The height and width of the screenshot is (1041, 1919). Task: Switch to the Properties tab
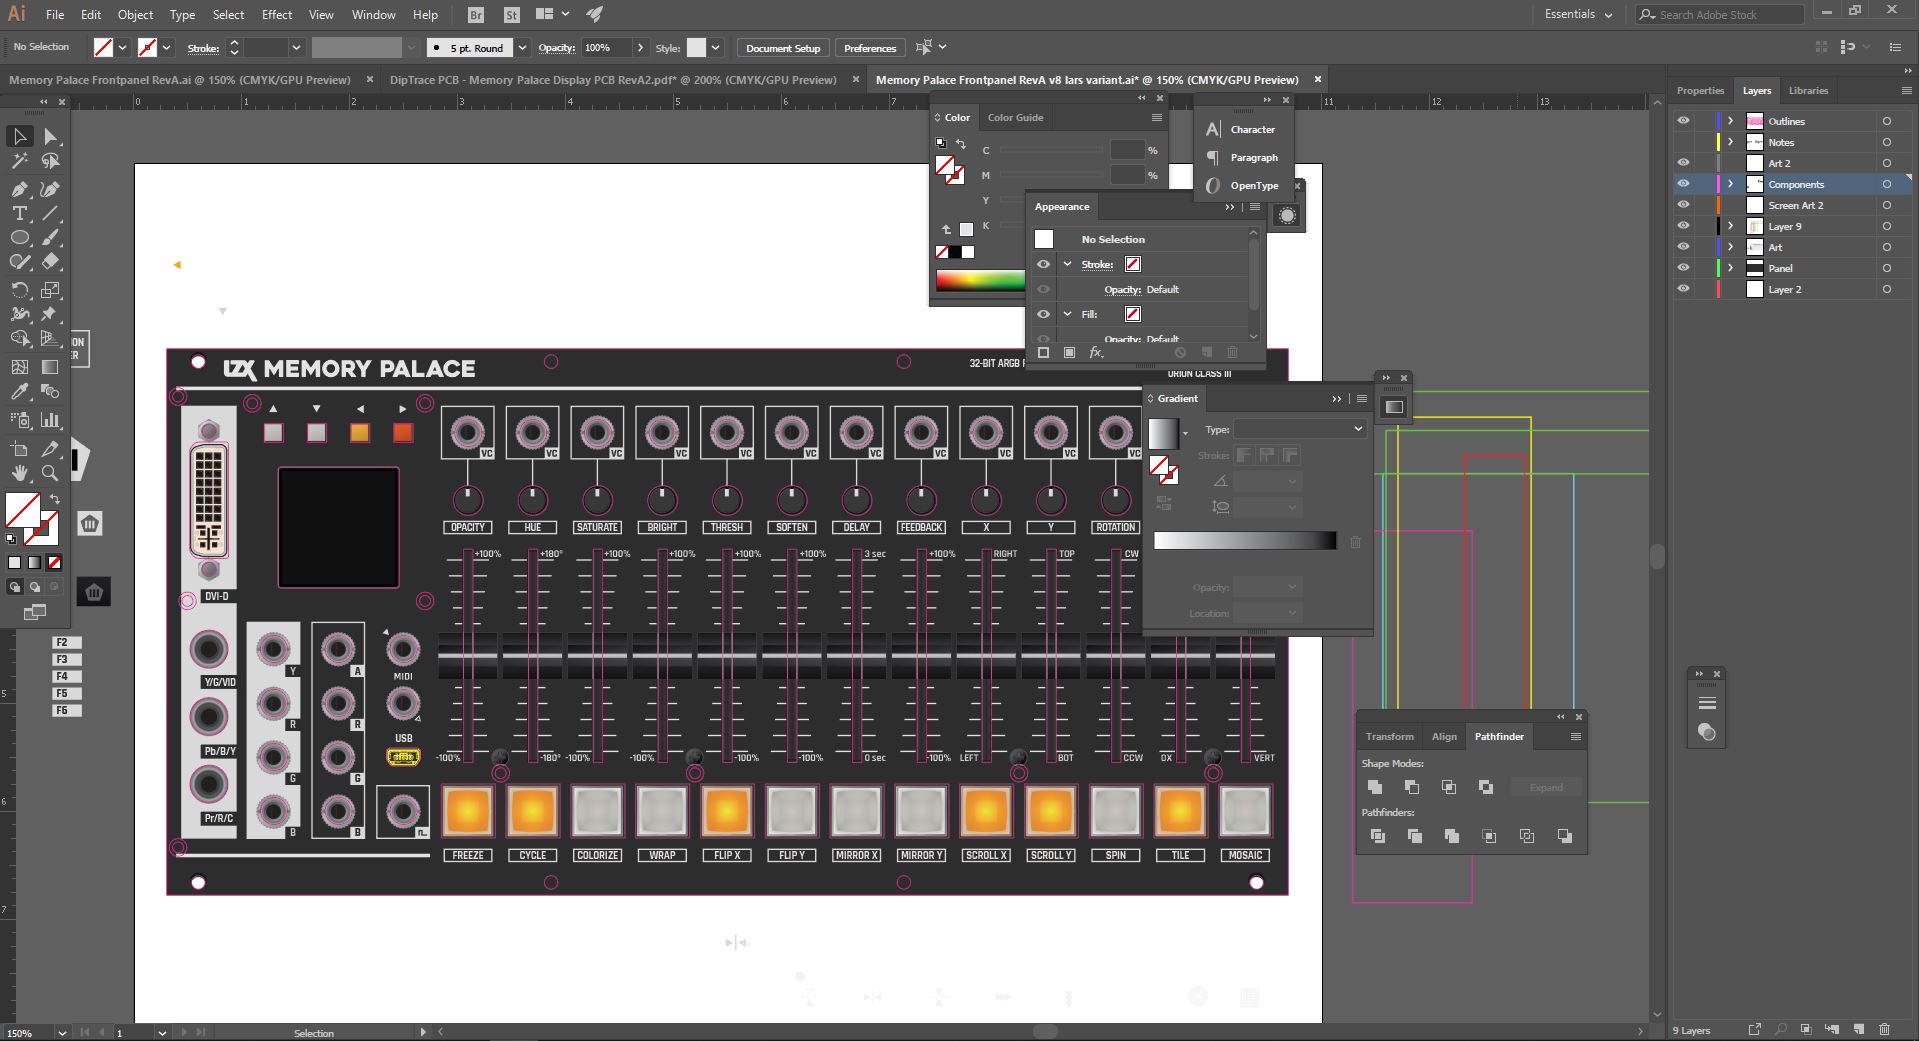pos(1700,90)
